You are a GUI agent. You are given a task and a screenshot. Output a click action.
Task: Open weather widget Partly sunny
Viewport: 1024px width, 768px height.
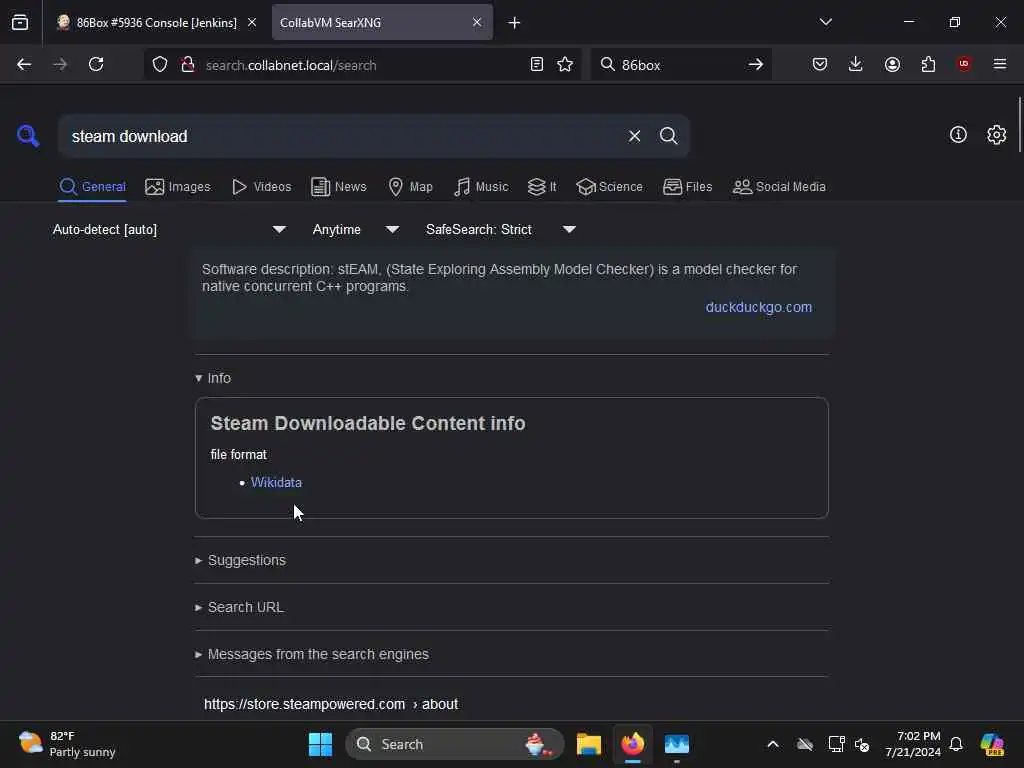pyautogui.click(x=67, y=744)
